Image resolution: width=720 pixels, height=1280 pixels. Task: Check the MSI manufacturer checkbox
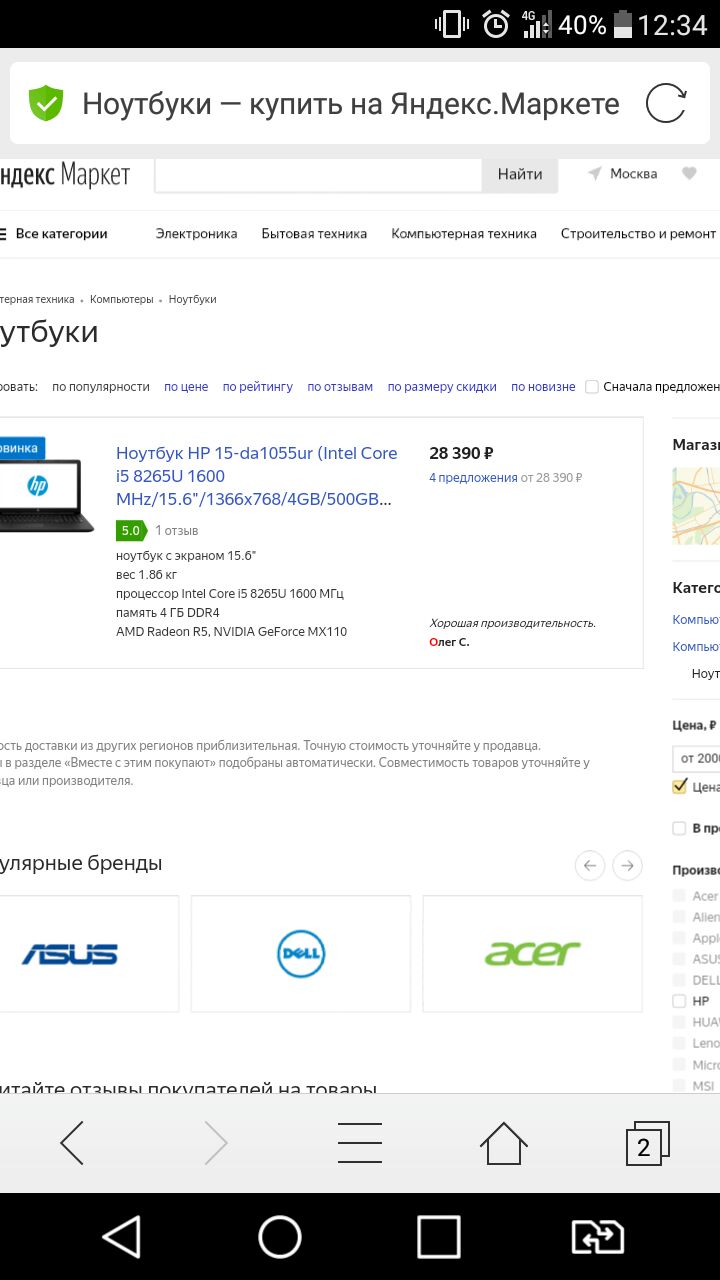(x=680, y=1085)
